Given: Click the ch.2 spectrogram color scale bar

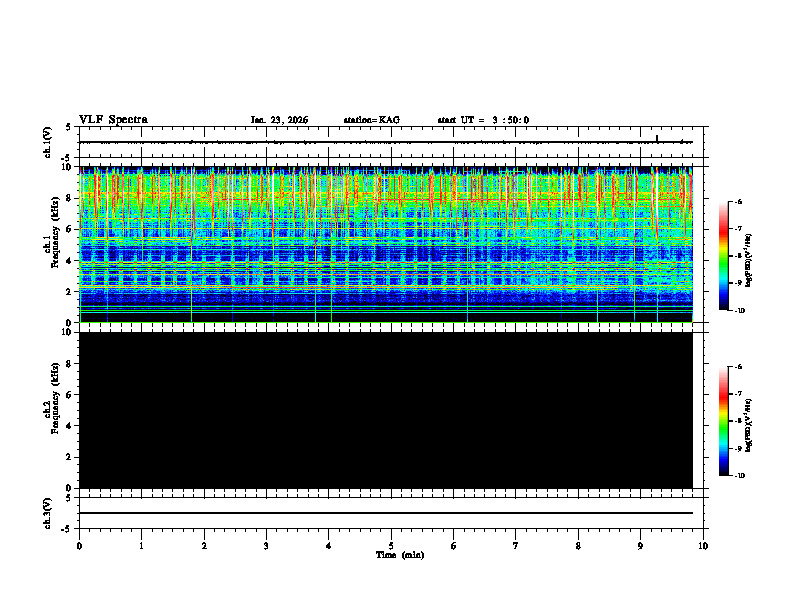Looking at the screenshot, I should [x=724, y=421].
